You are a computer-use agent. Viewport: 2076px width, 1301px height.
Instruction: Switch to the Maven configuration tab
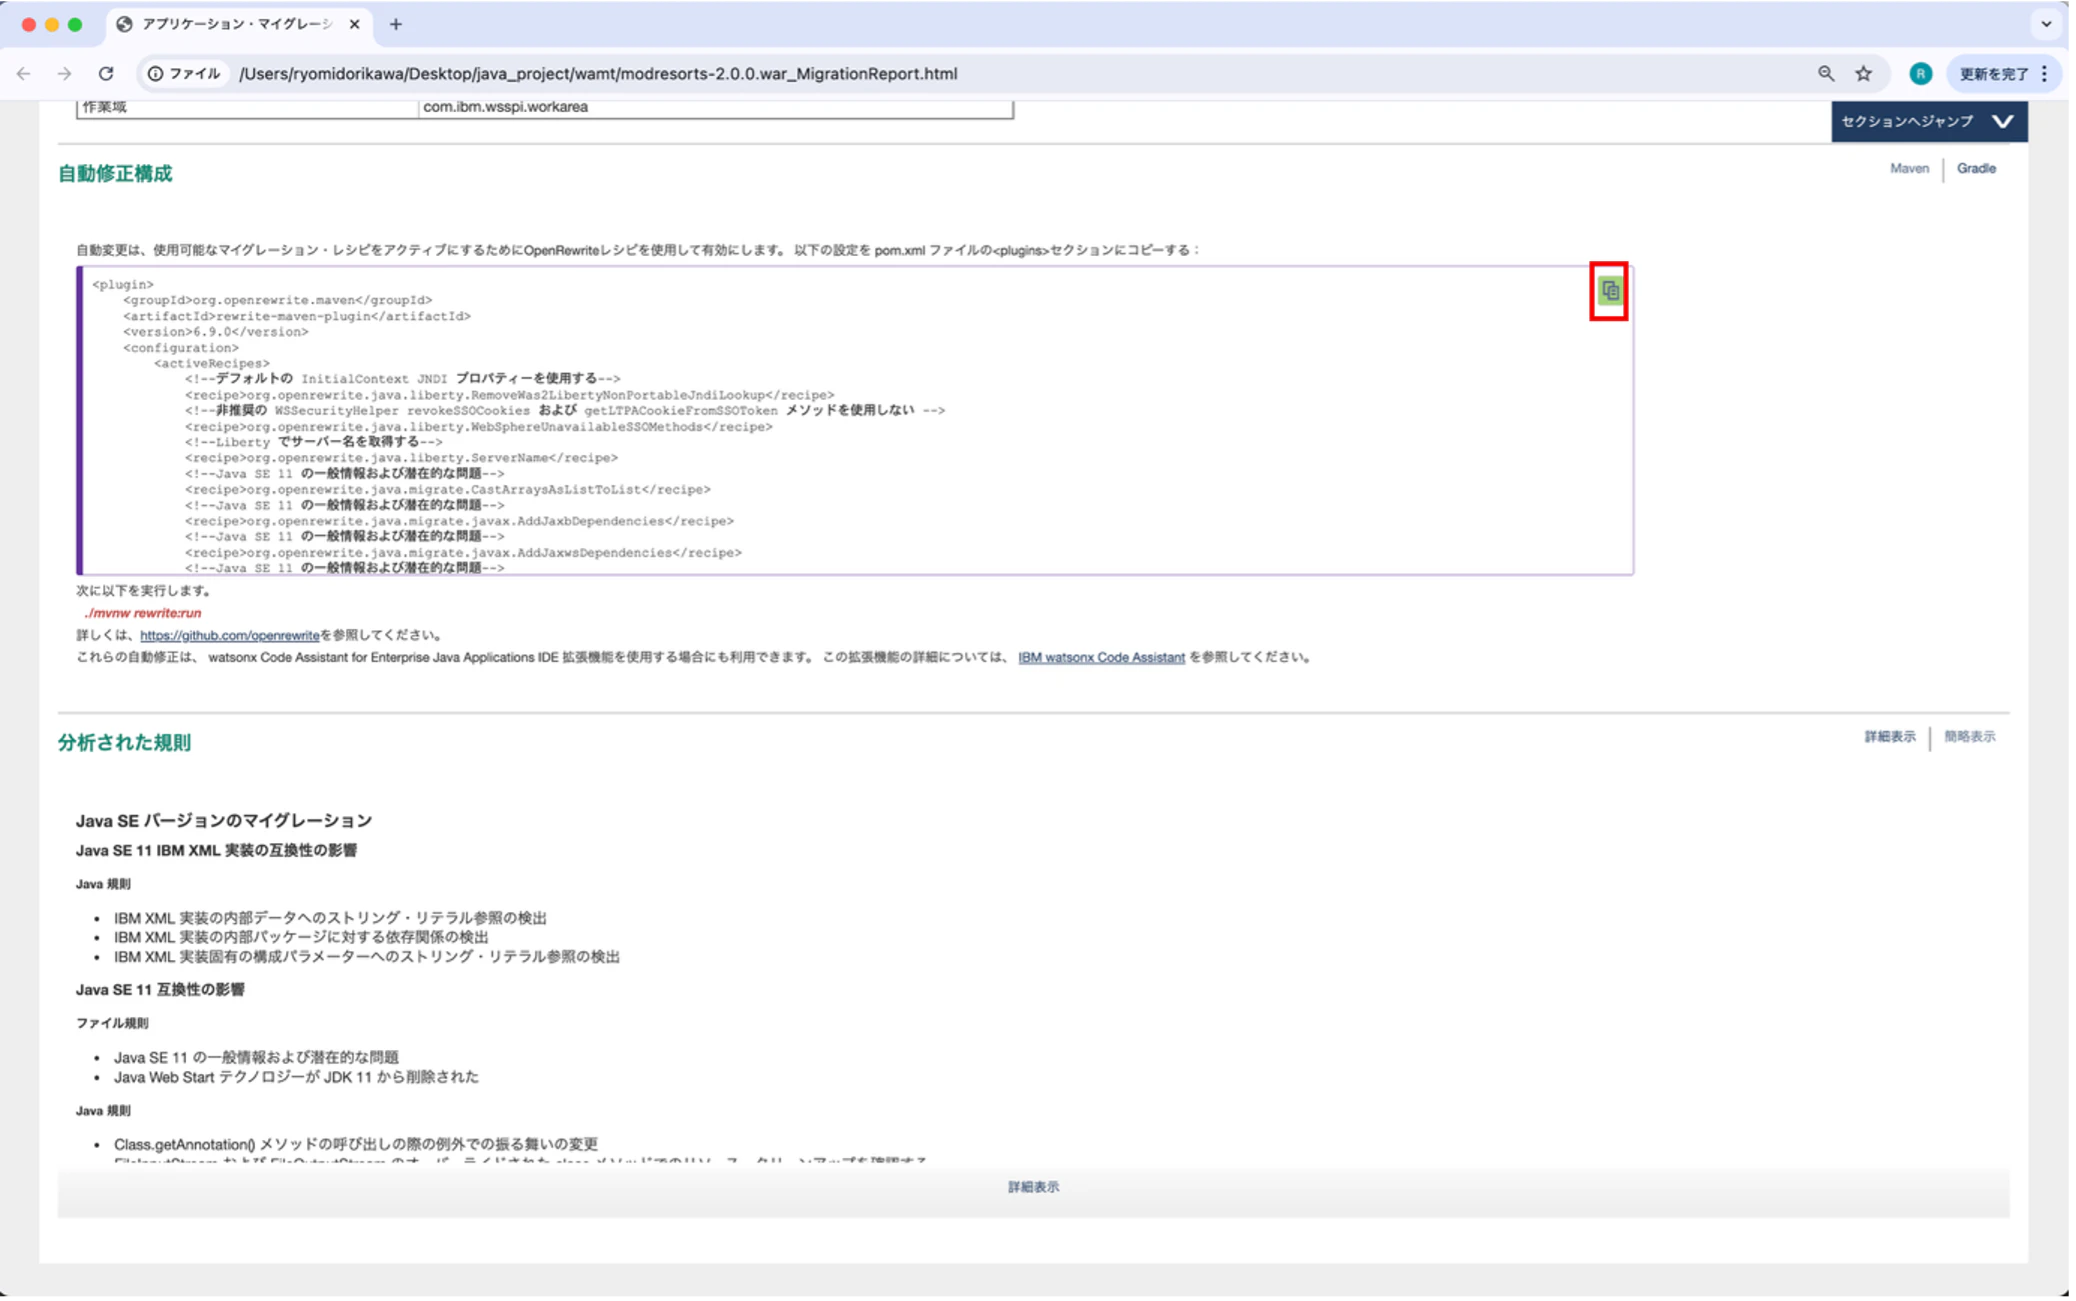tap(1908, 169)
